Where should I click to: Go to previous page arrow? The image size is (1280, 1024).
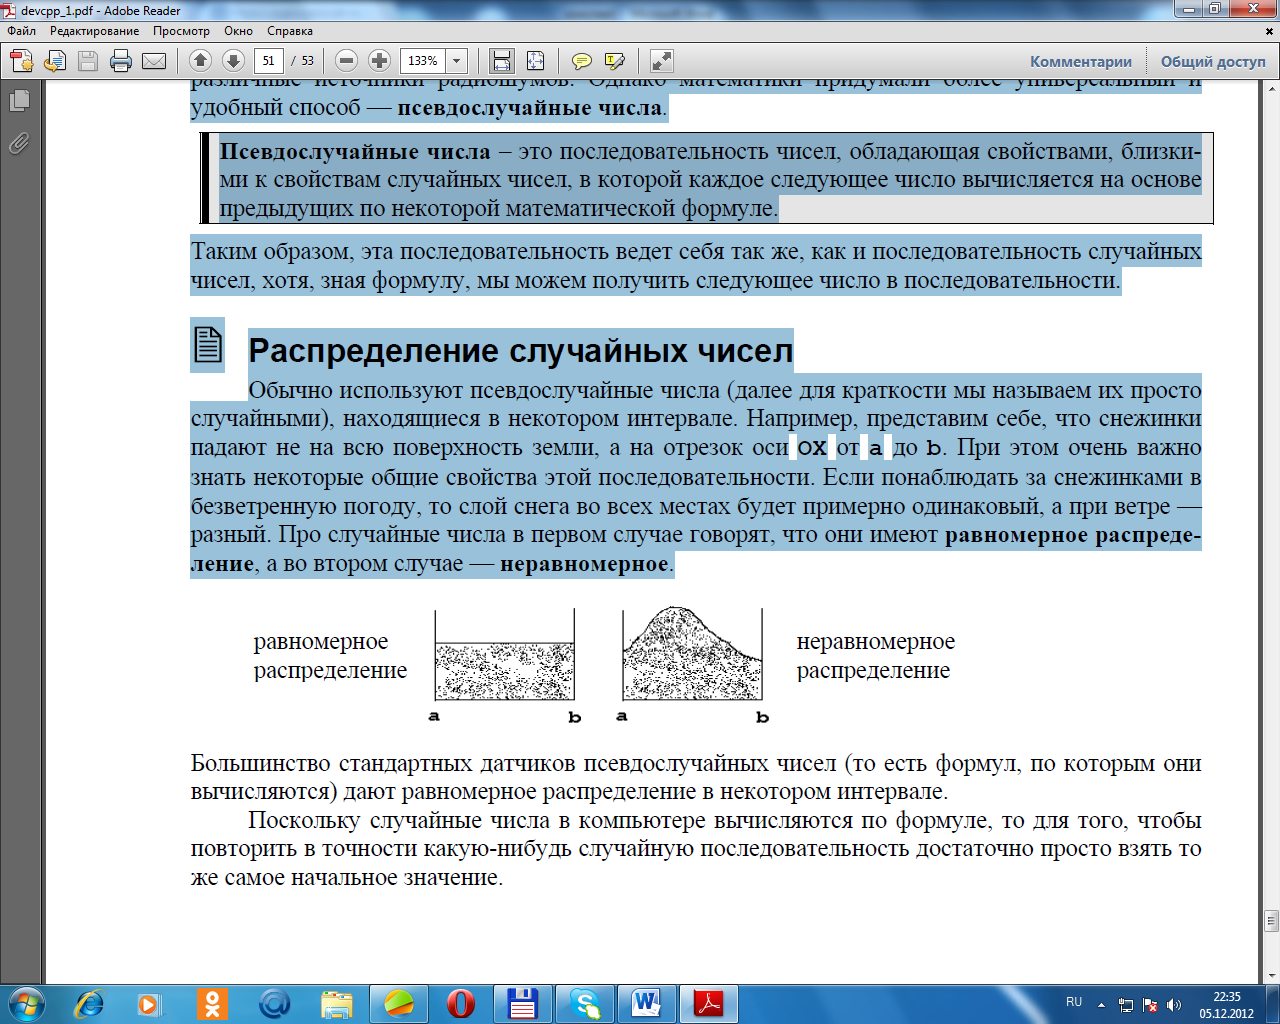coord(200,61)
